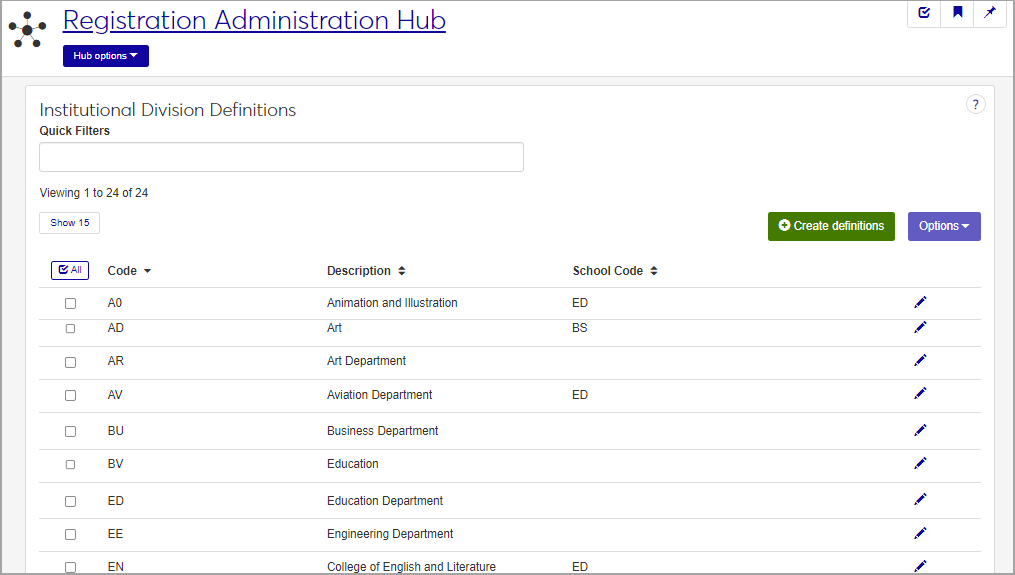
Task: Open the help question mark icon
Action: 975,104
